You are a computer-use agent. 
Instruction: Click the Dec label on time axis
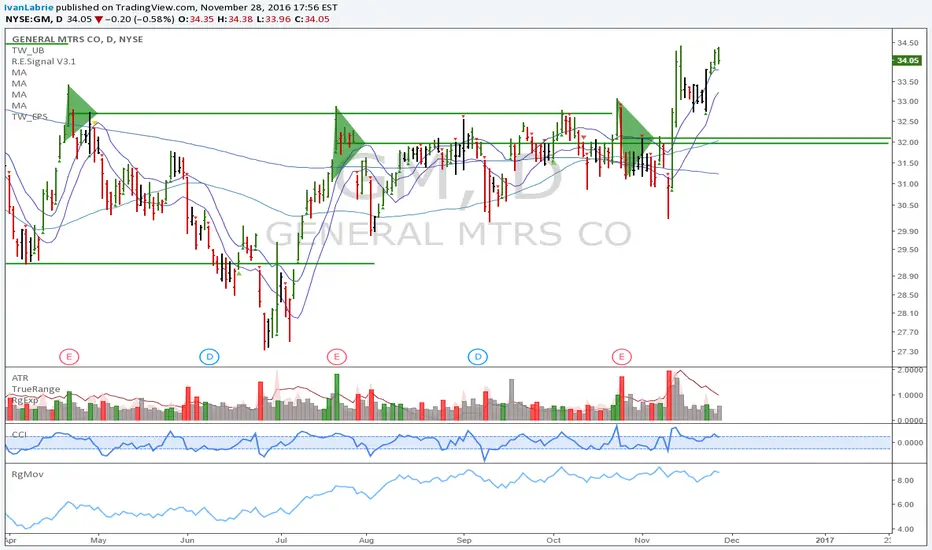pyautogui.click(x=732, y=540)
